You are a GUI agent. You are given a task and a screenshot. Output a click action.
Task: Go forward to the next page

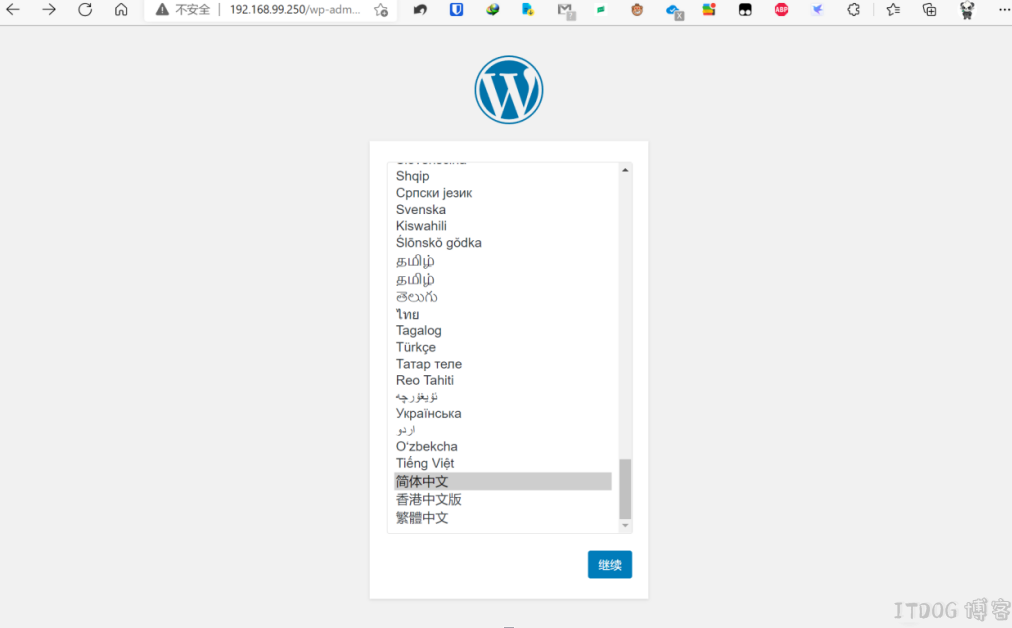(x=49, y=10)
